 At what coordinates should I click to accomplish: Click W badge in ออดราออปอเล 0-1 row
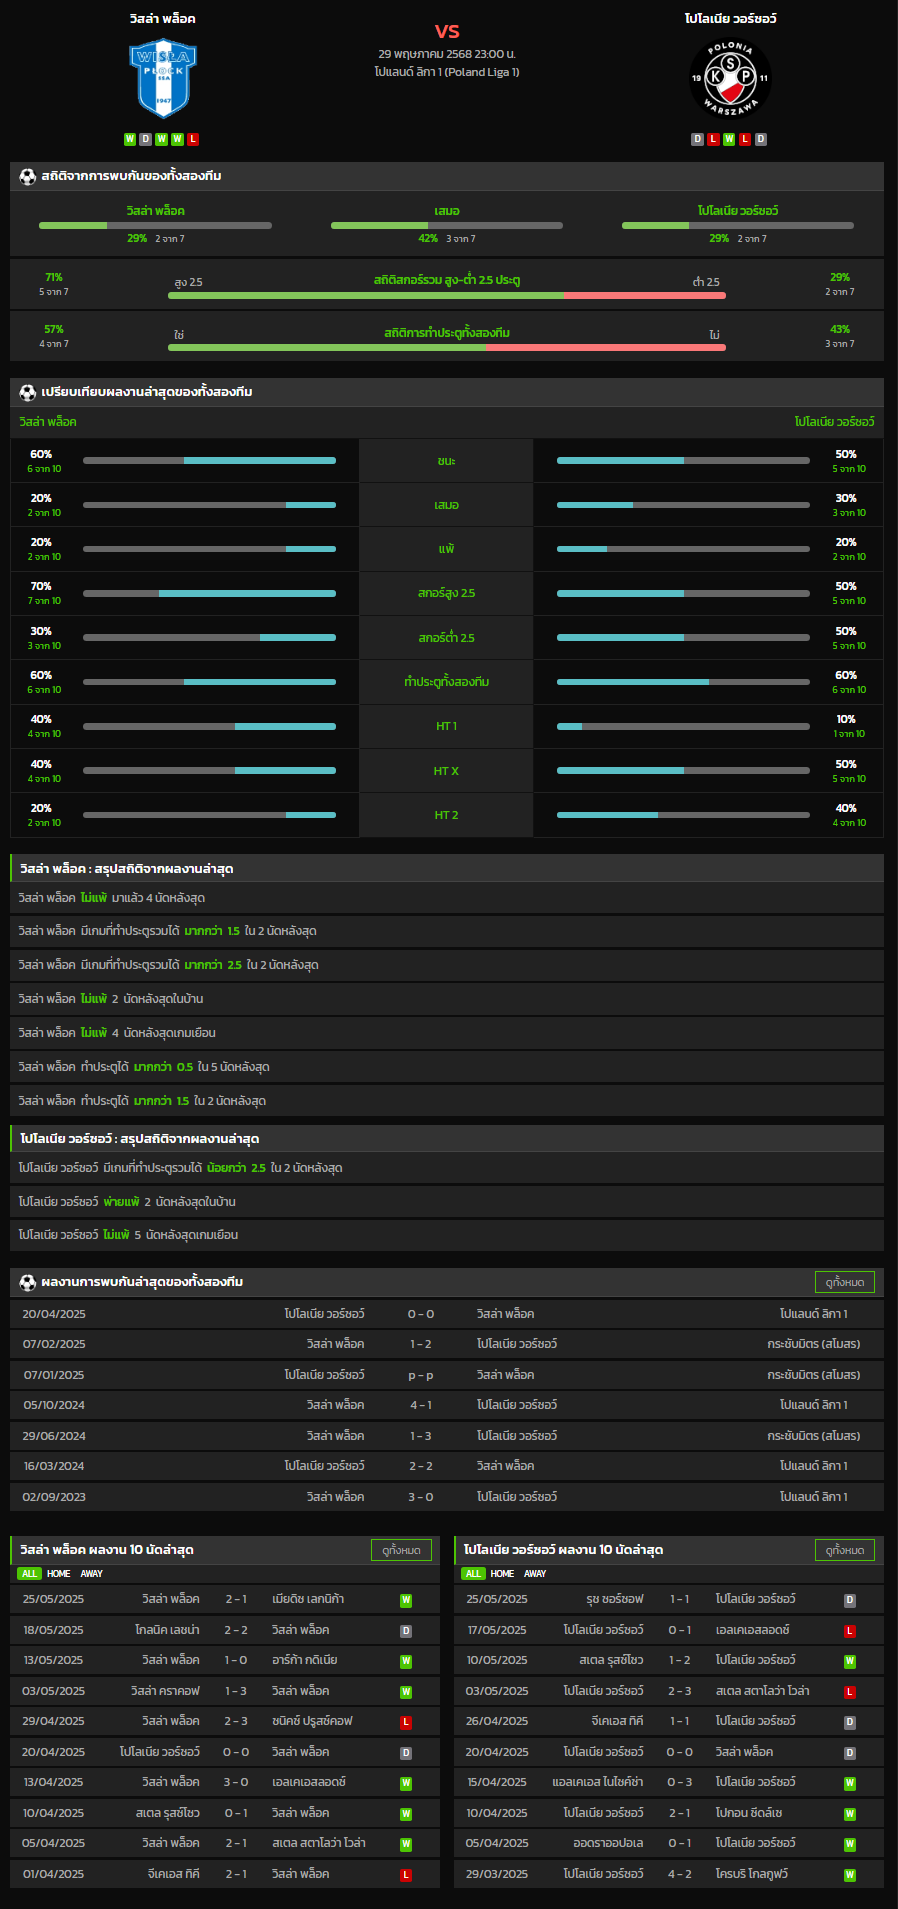[x=850, y=1844]
